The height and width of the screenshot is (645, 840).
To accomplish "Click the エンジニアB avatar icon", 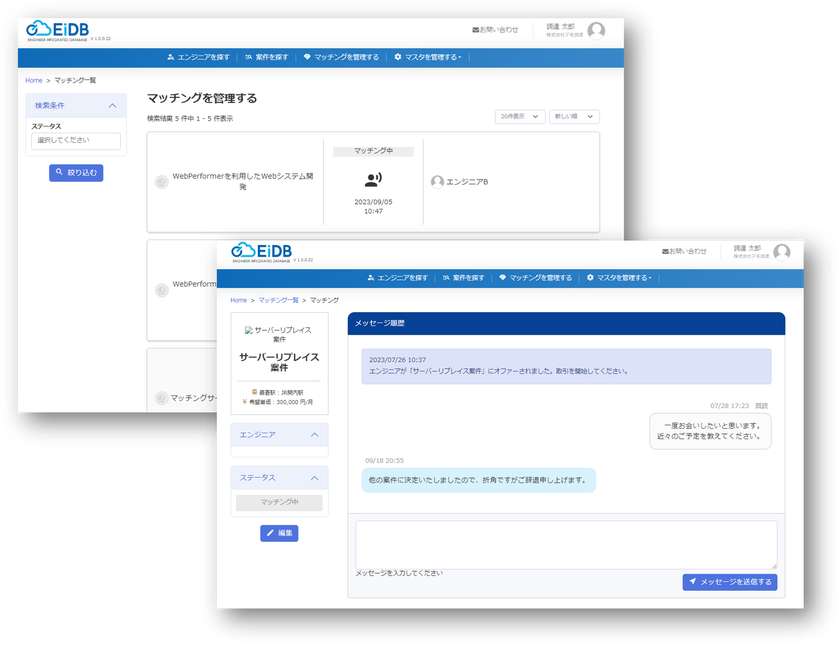I will click(437, 182).
